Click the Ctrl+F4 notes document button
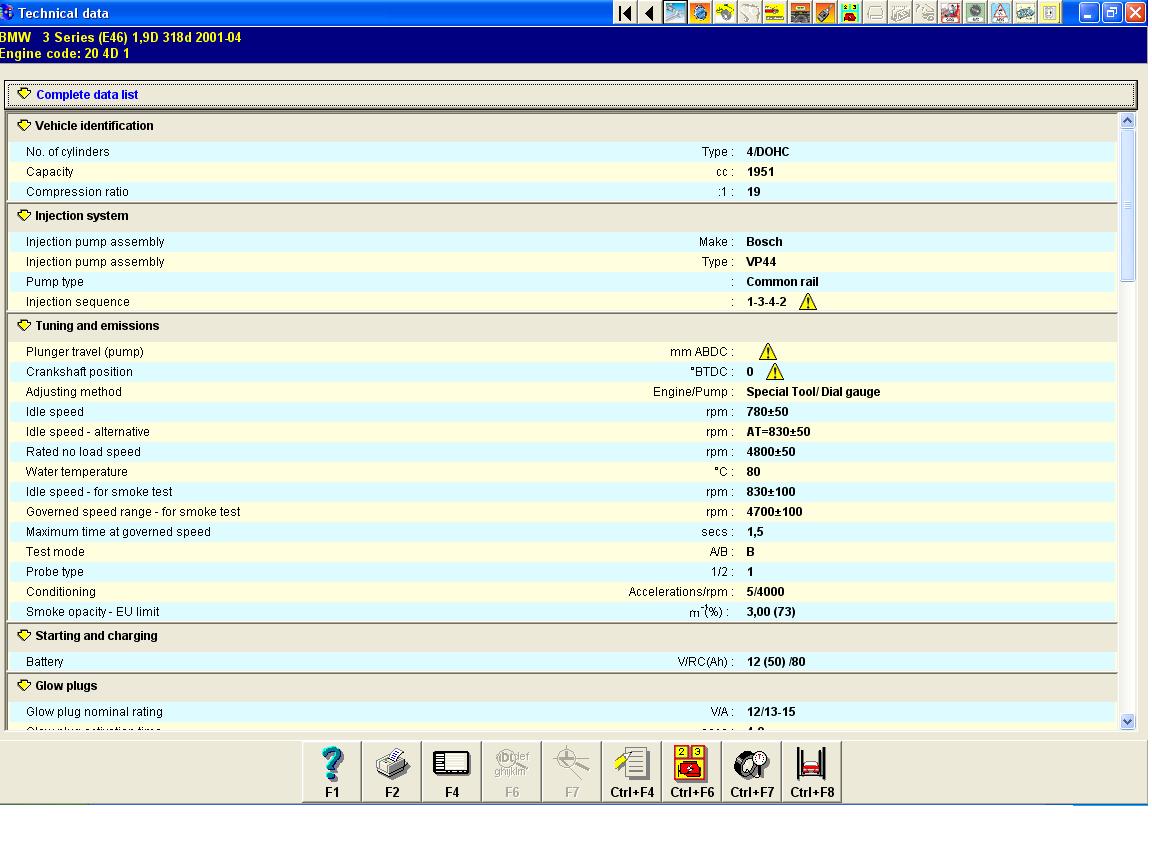This screenshot has height=864, width=1152. tap(632, 771)
